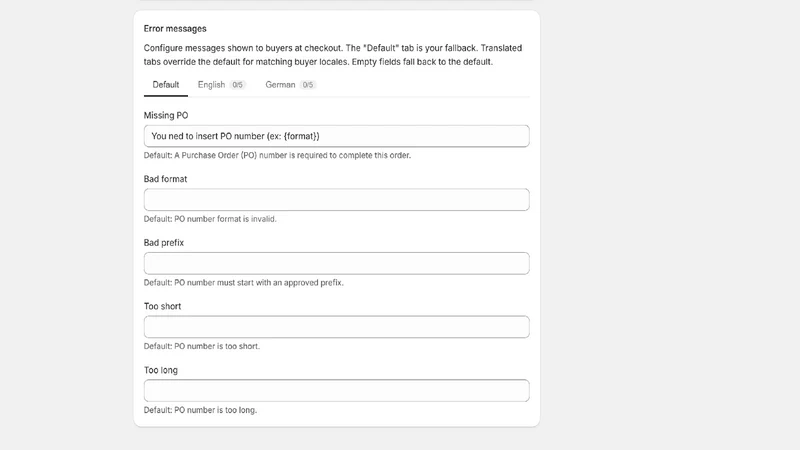The image size is (800, 450).
Task: Open the English translations tab
Action: [x=221, y=85]
